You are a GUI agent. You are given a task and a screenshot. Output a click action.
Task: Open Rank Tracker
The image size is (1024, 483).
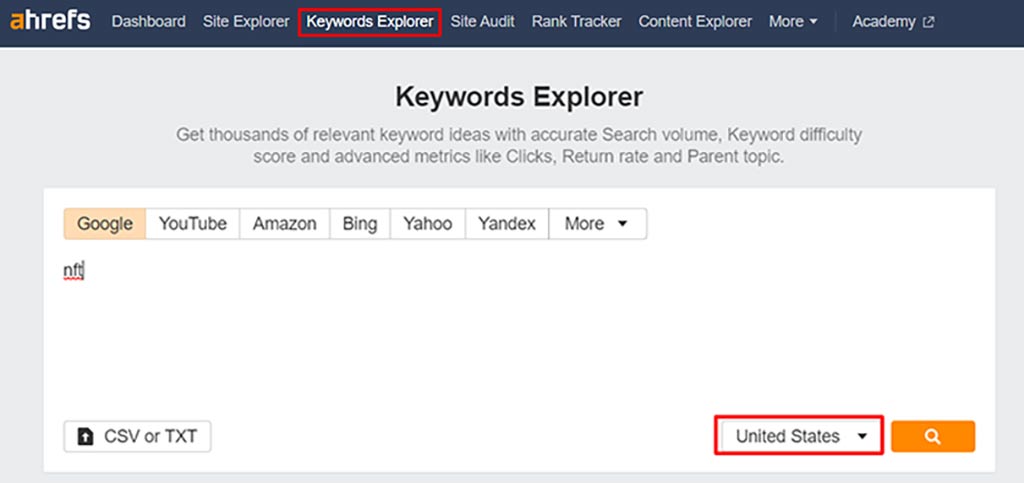coord(576,21)
